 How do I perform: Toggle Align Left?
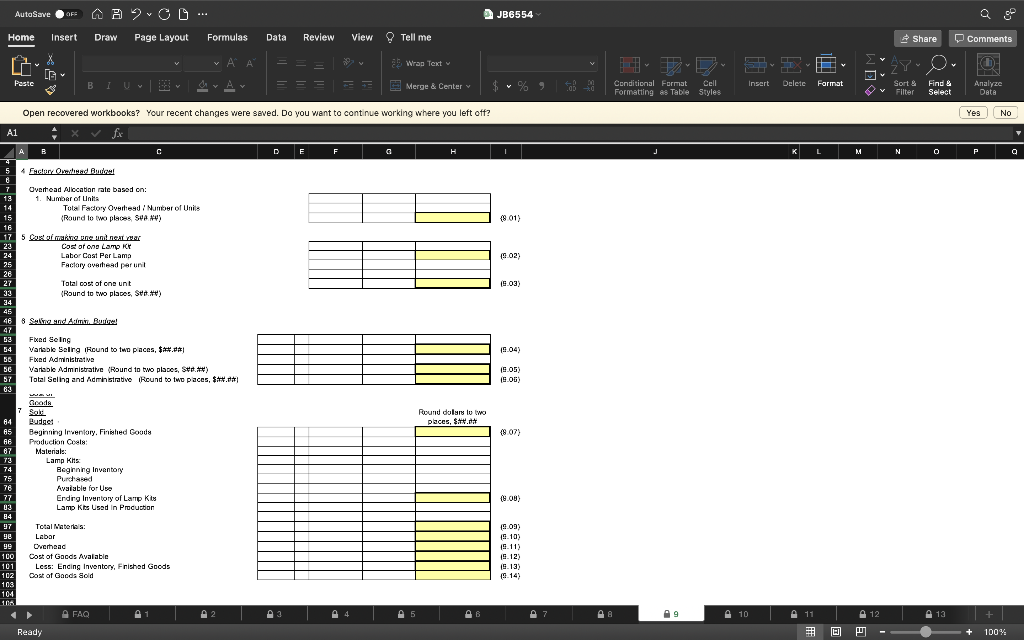pyautogui.click(x=281, y=85)
